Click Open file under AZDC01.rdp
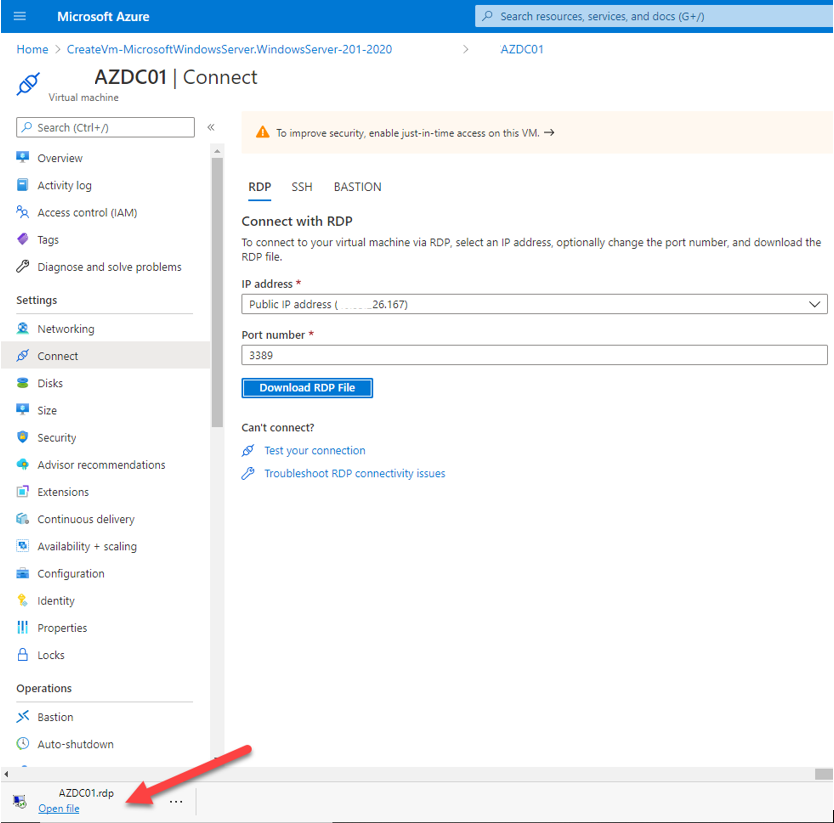 click(x=59, y=808)
